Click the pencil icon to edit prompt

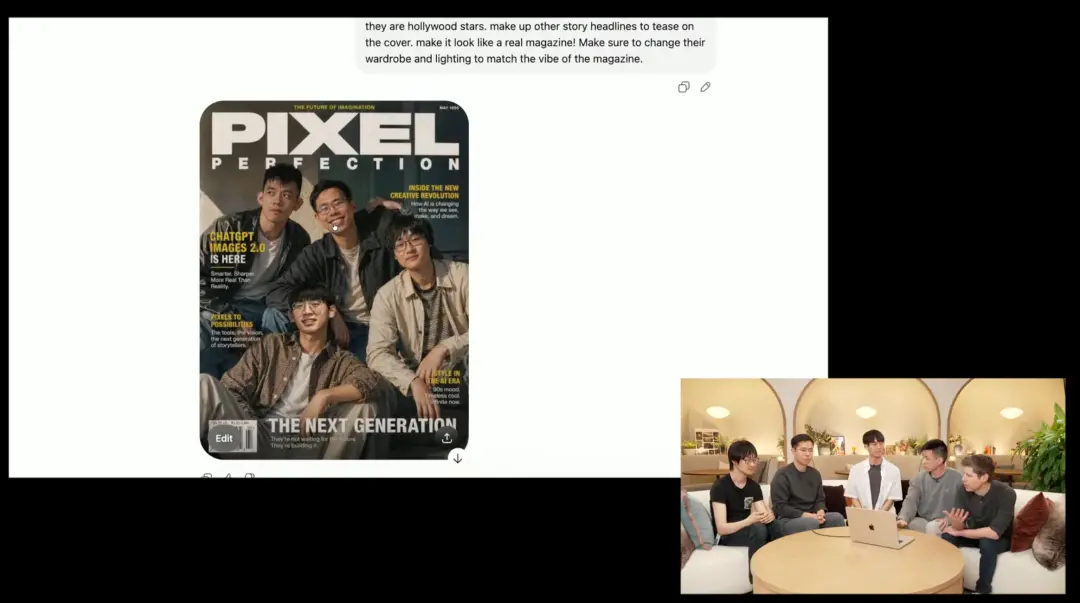[705, 87]
